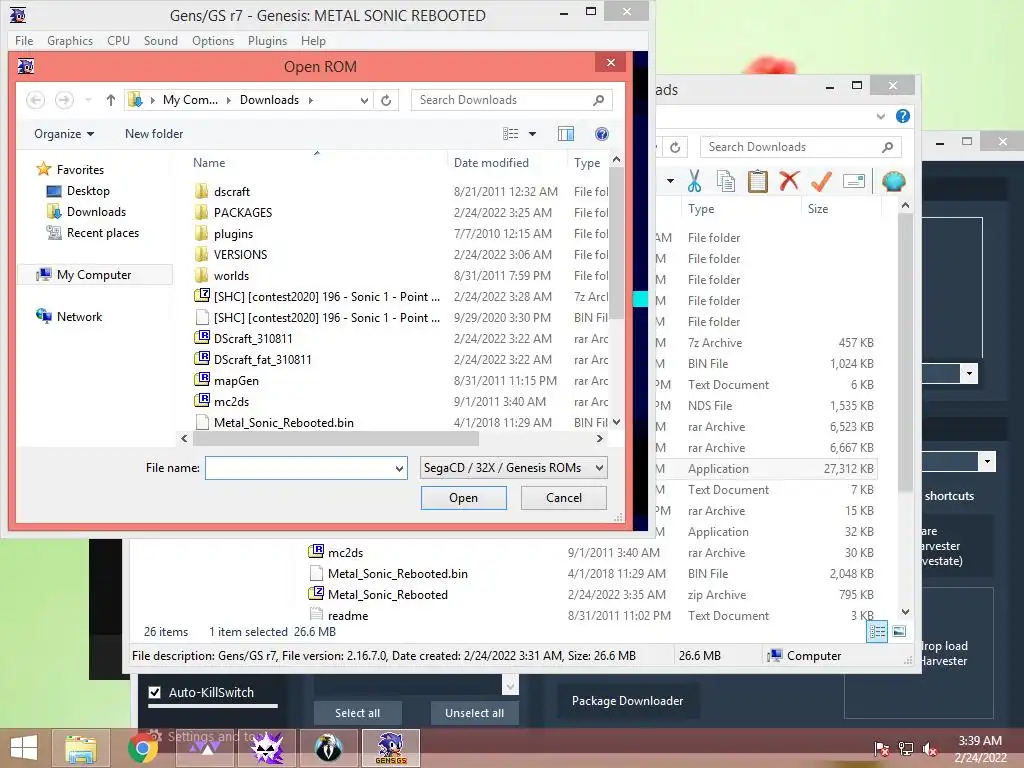Select the VERSIONS folder

click(x=240, y=255)
